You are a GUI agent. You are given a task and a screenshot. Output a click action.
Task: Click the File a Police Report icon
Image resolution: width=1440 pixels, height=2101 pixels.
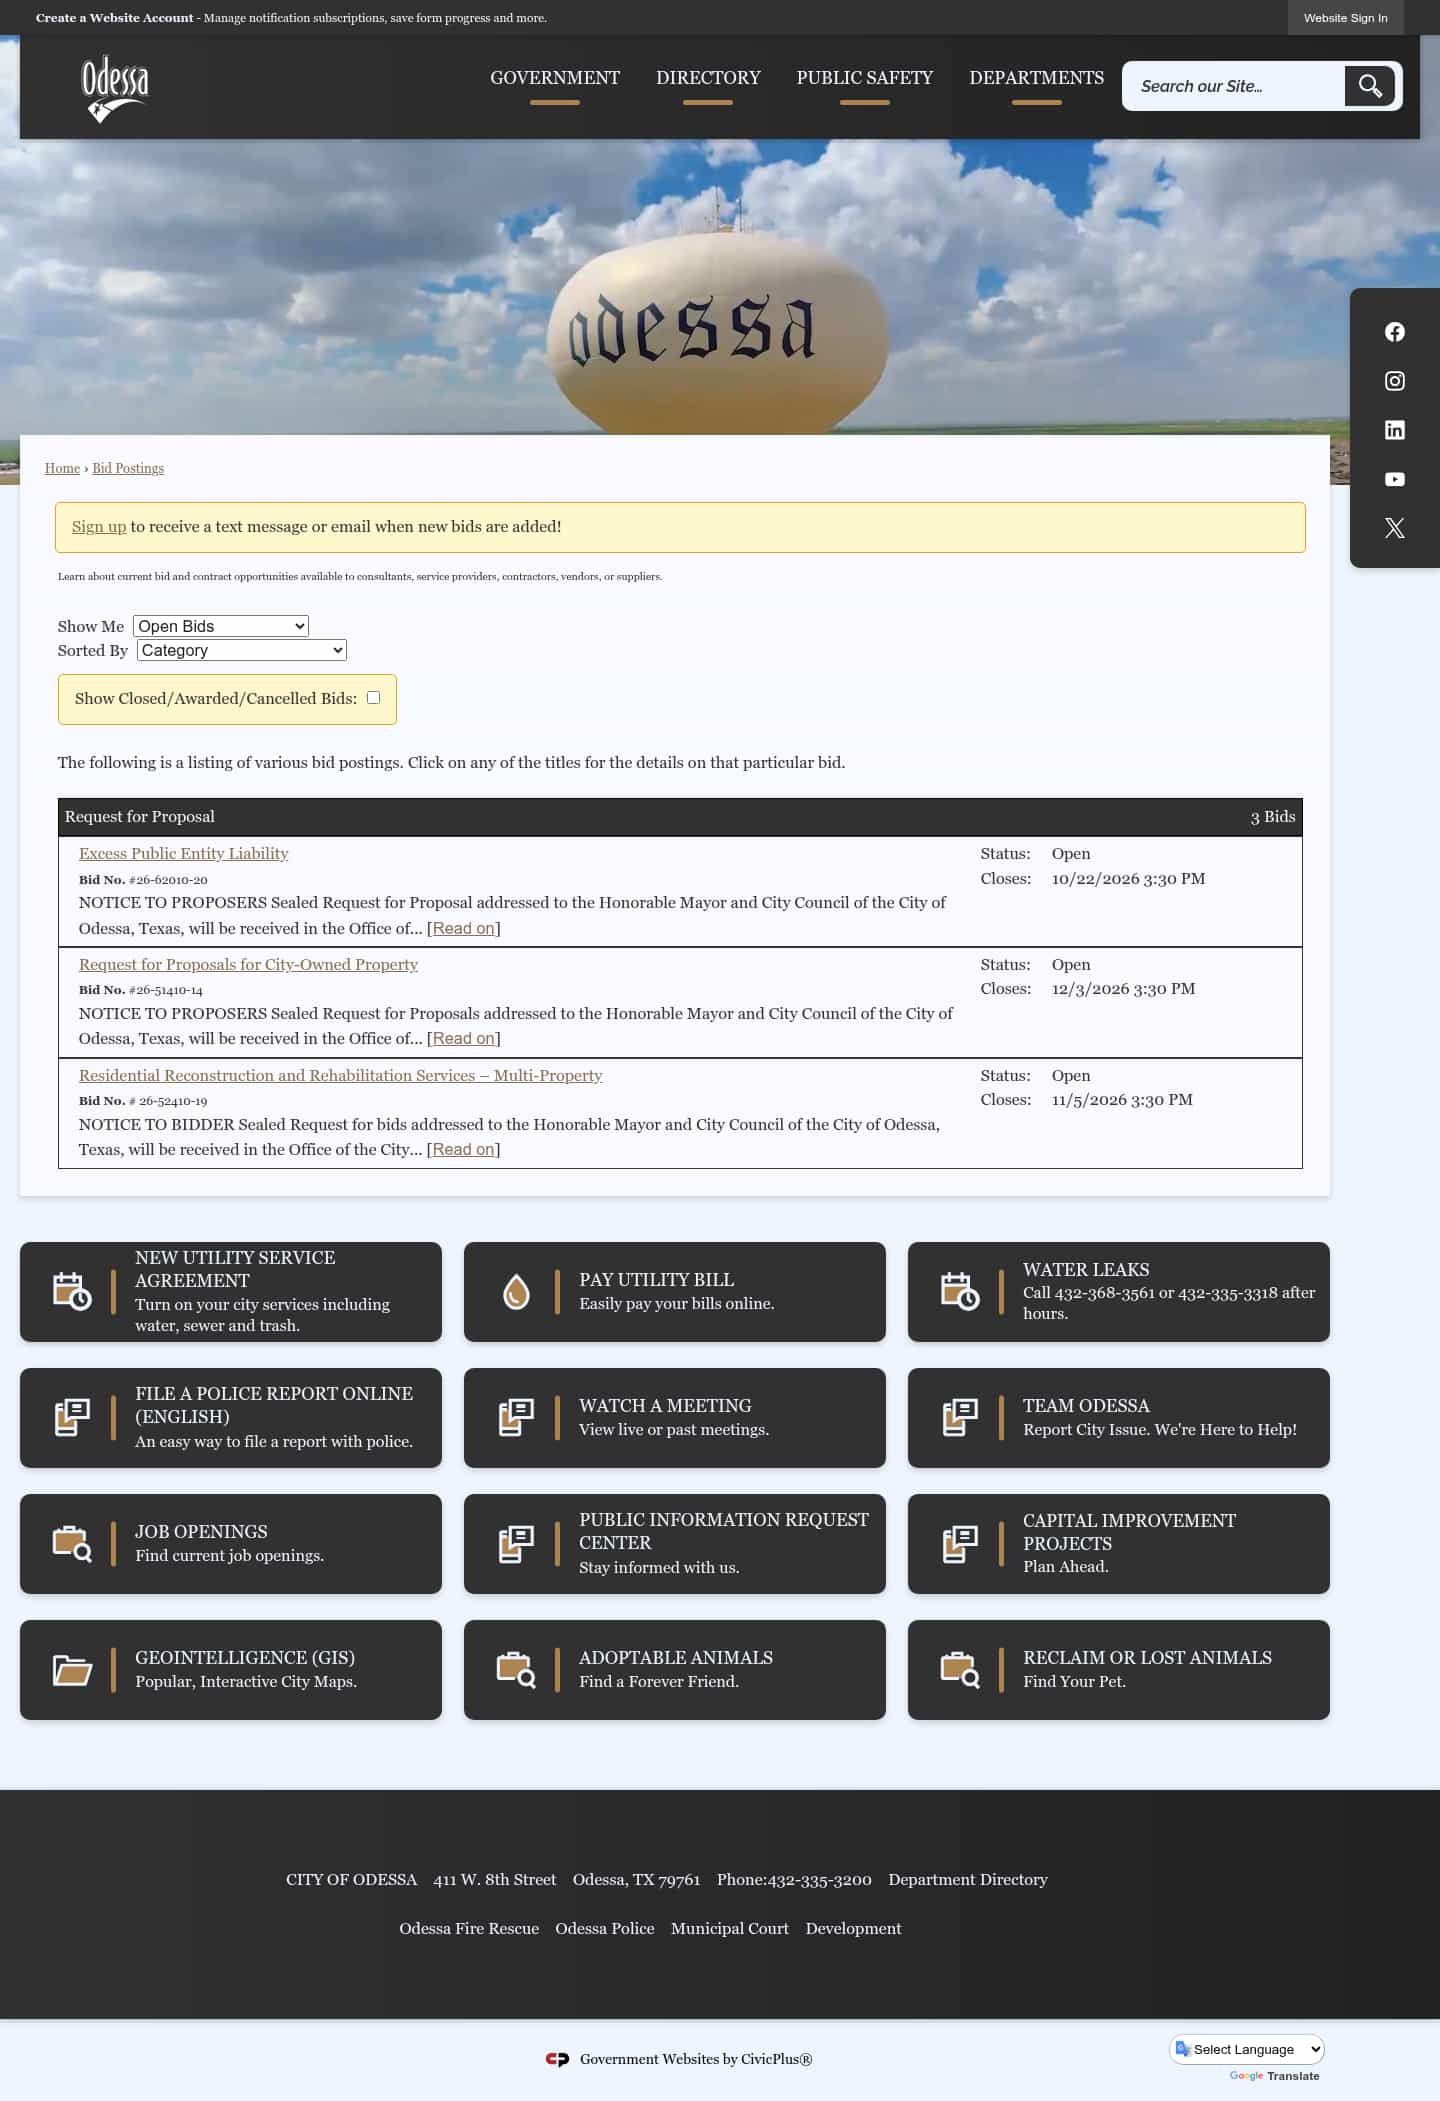[x=72, y=1417]
